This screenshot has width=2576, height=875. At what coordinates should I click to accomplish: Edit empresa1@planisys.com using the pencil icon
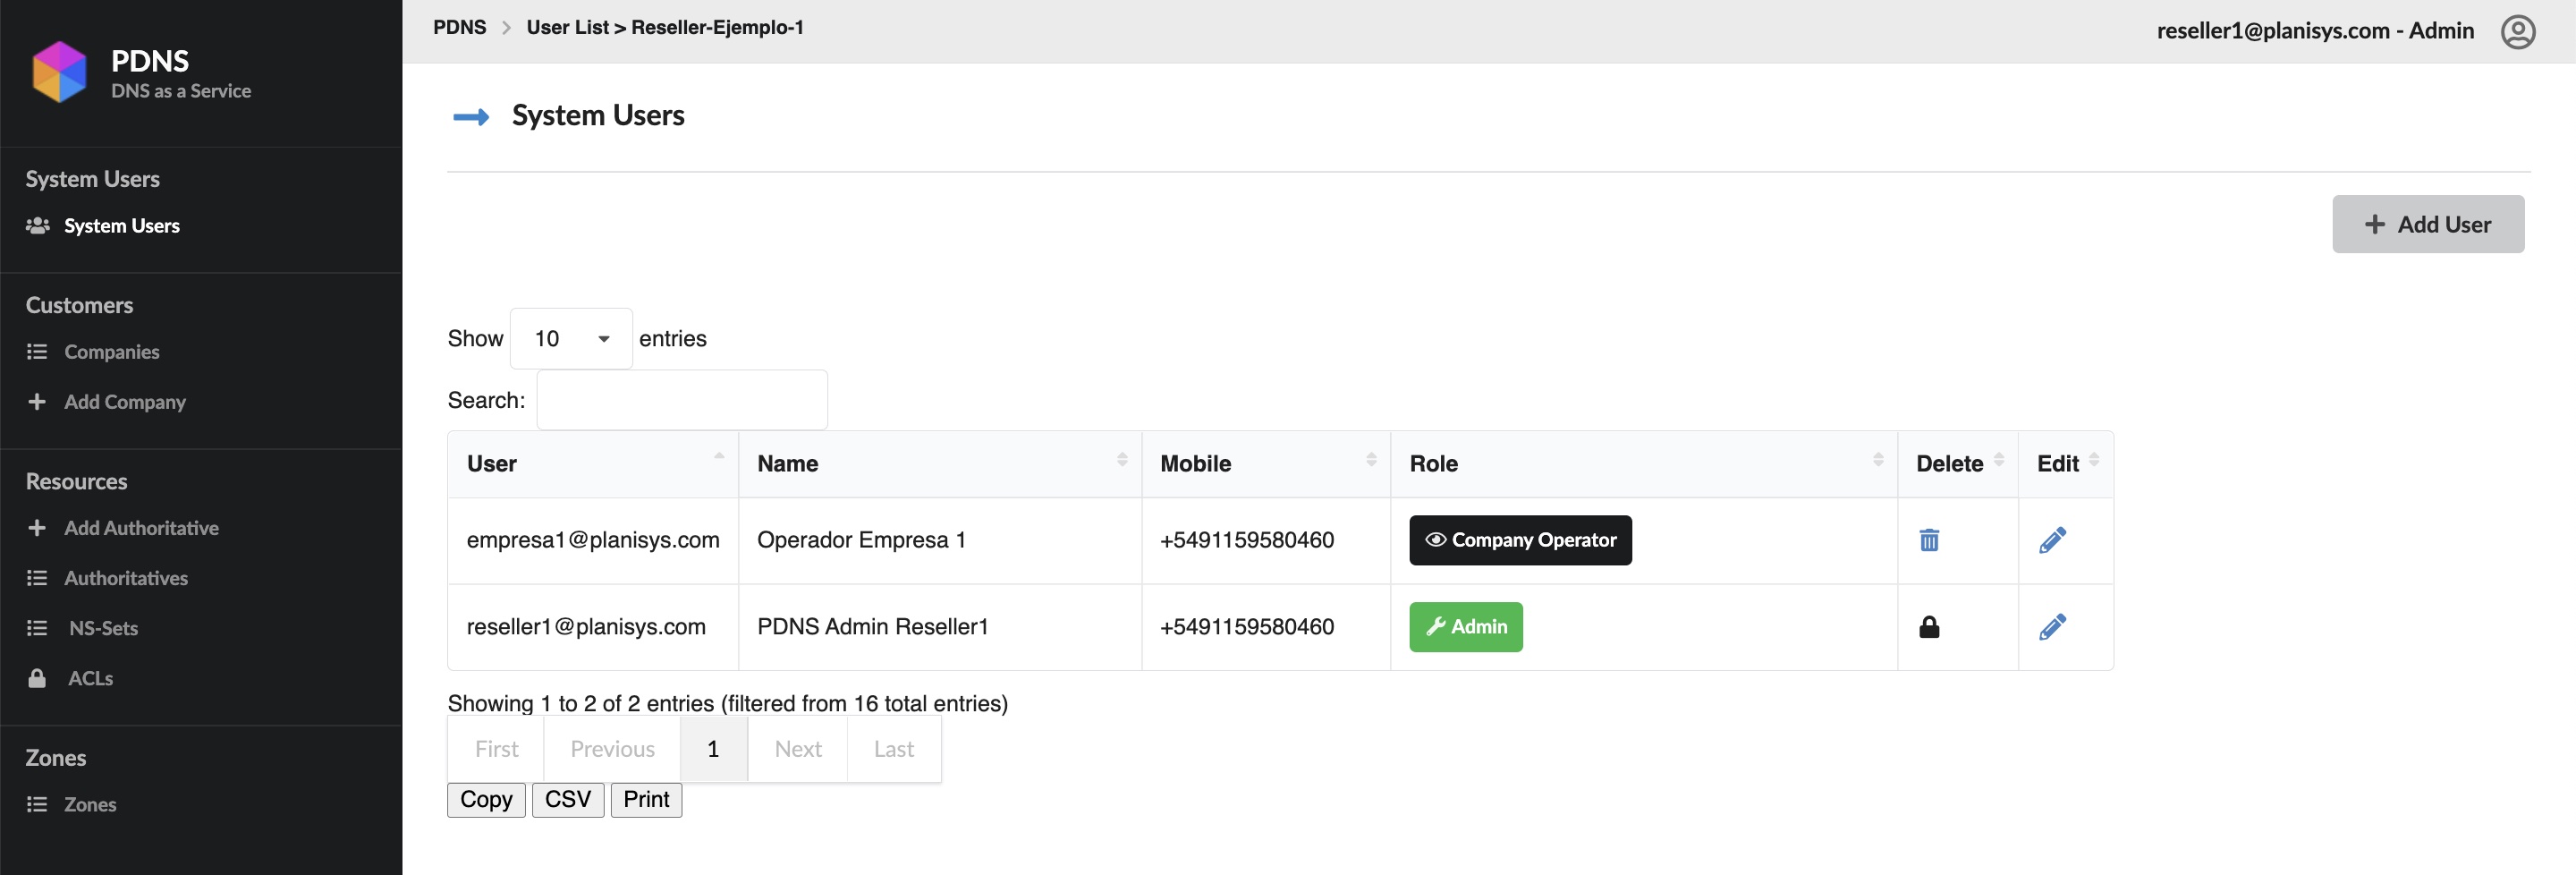click(2052, 540)
